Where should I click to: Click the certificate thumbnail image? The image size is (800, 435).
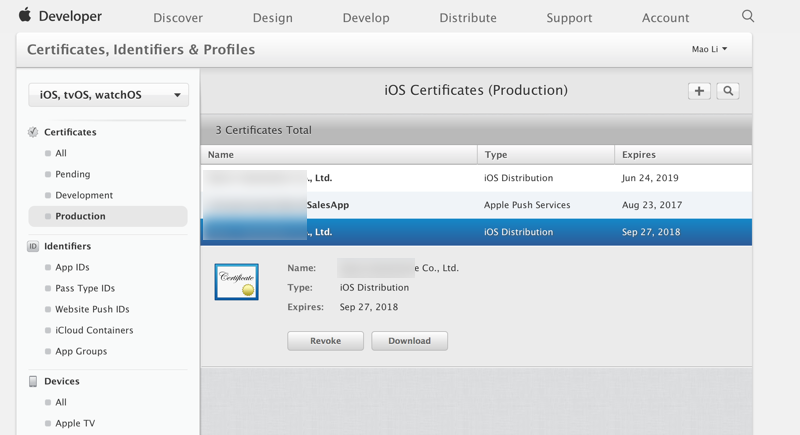(x=237, y=281)
